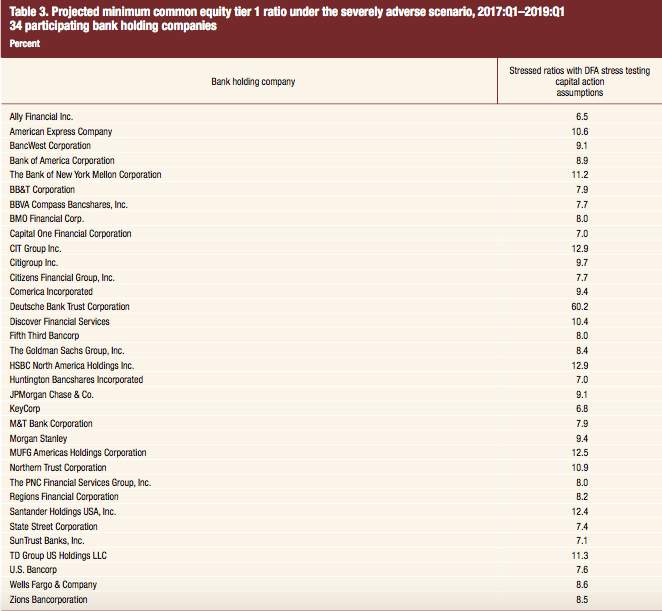This screenshot has width=662, height=611.
Task: Click the 10.9 value for Northern Trust
Action: 580,467
